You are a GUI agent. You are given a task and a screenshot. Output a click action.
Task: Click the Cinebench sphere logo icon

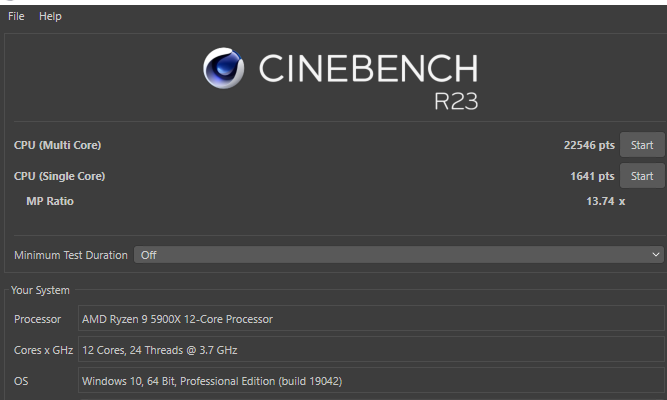coord(223,68)
